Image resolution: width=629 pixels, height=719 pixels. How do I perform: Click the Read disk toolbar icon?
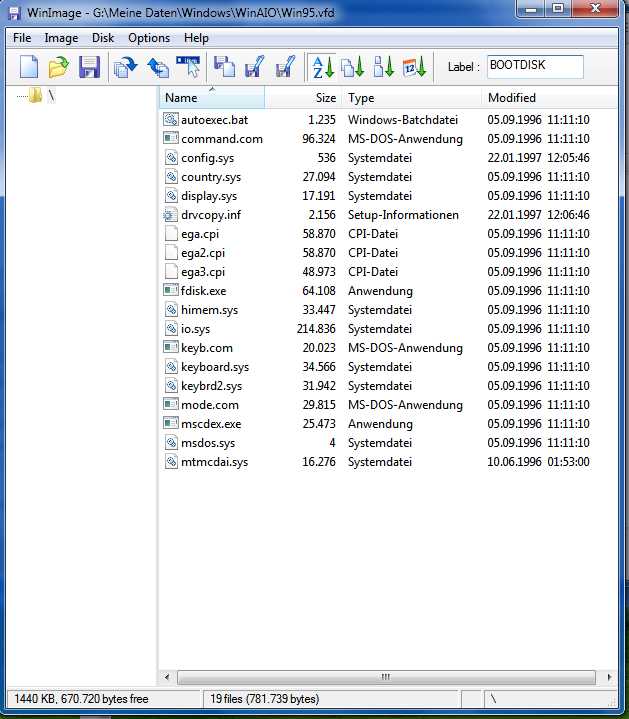[125, 67]
